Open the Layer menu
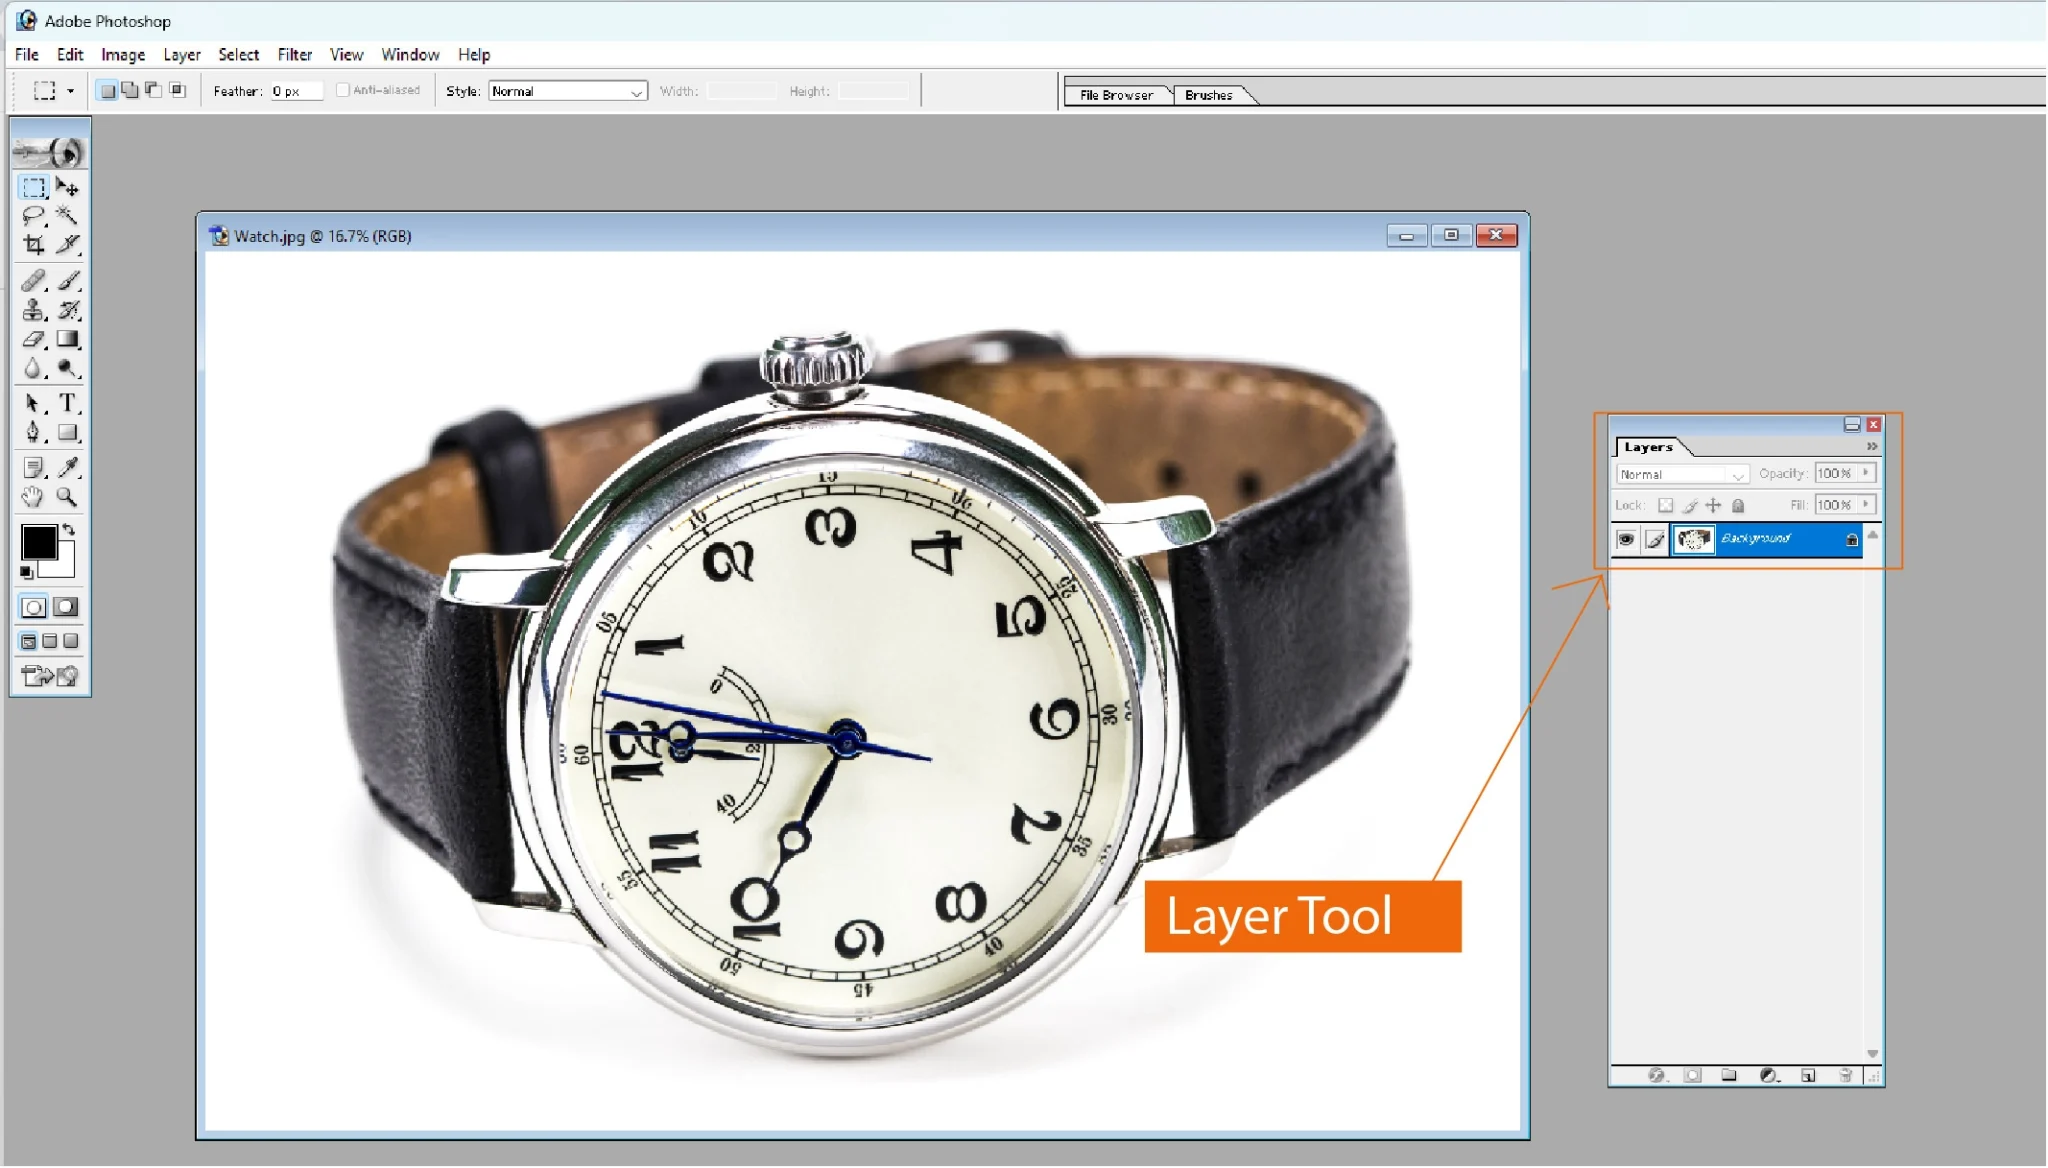 coord(182,55)
